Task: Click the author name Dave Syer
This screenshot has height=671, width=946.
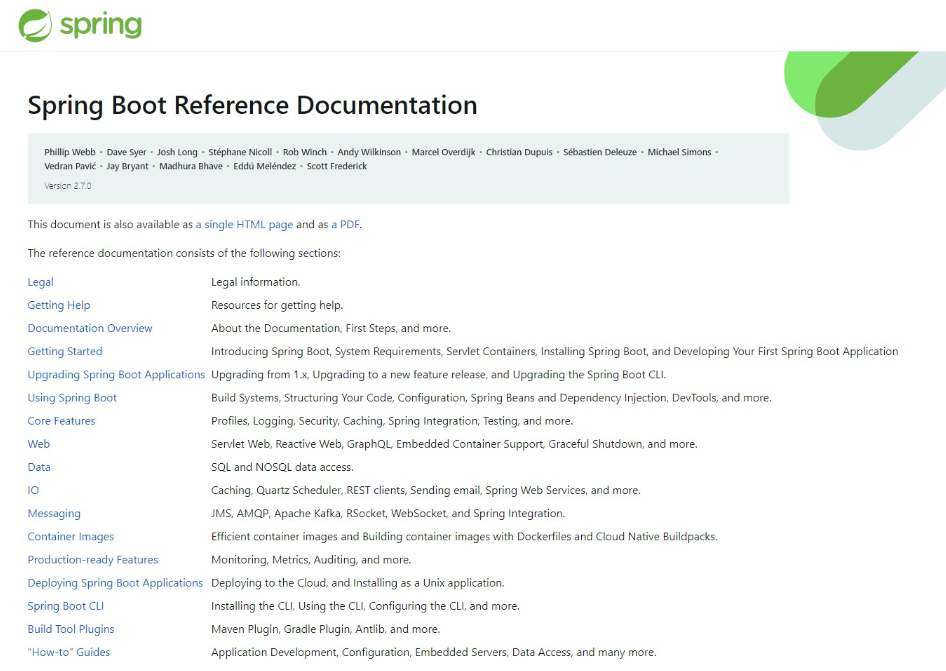Action: [127, 152]
